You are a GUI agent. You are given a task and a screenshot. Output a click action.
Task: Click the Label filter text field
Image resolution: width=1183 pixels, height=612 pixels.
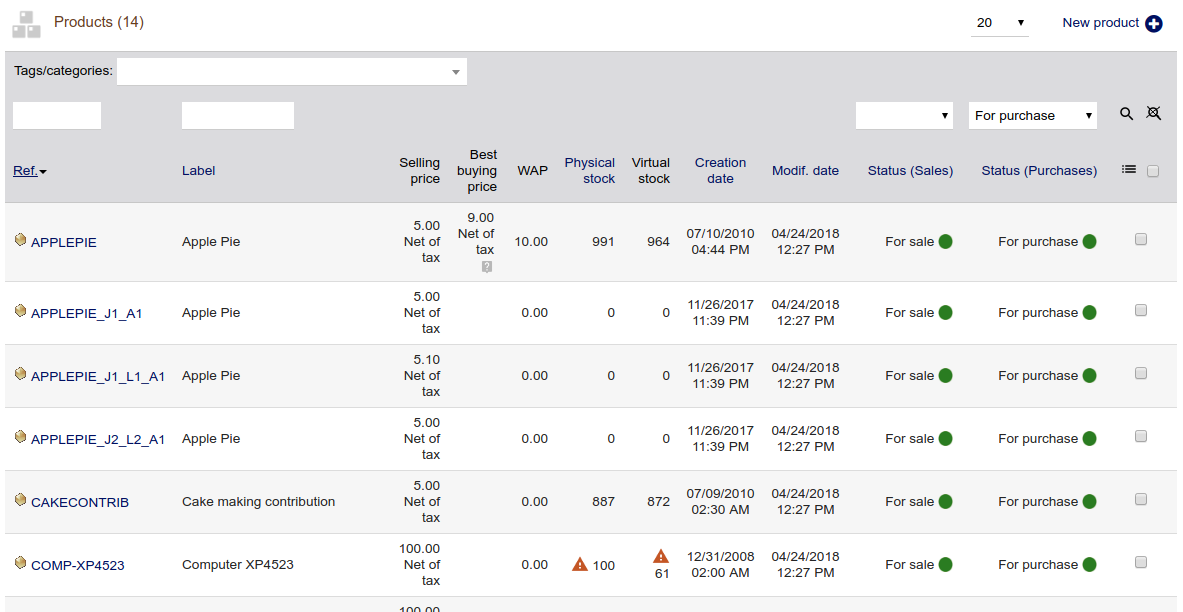pos(238,116)
